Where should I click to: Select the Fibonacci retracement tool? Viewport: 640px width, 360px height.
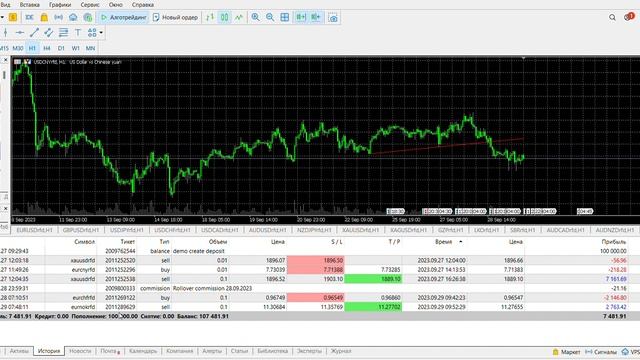63,33
